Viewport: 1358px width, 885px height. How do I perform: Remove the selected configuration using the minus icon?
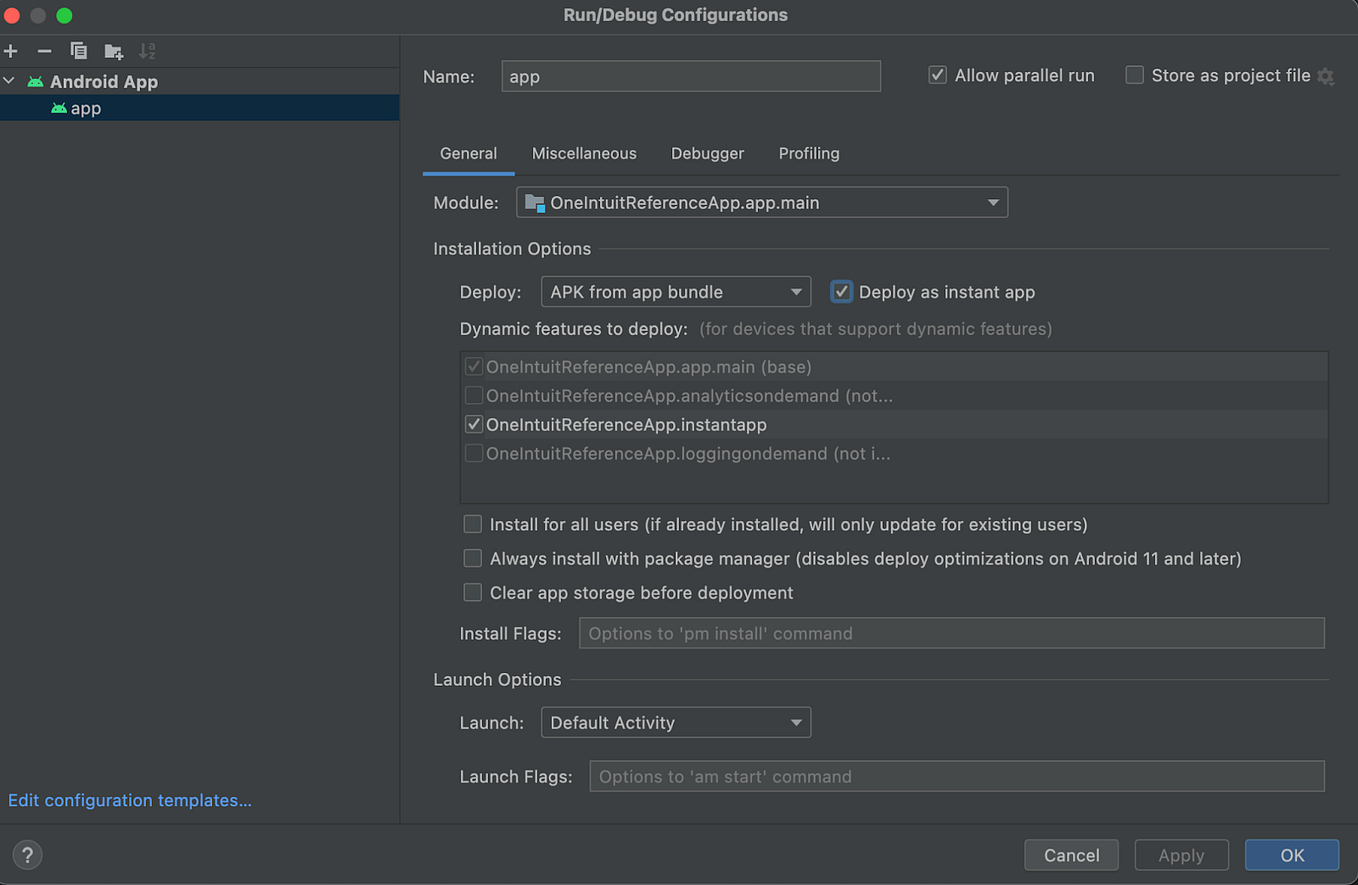(44, 51)
